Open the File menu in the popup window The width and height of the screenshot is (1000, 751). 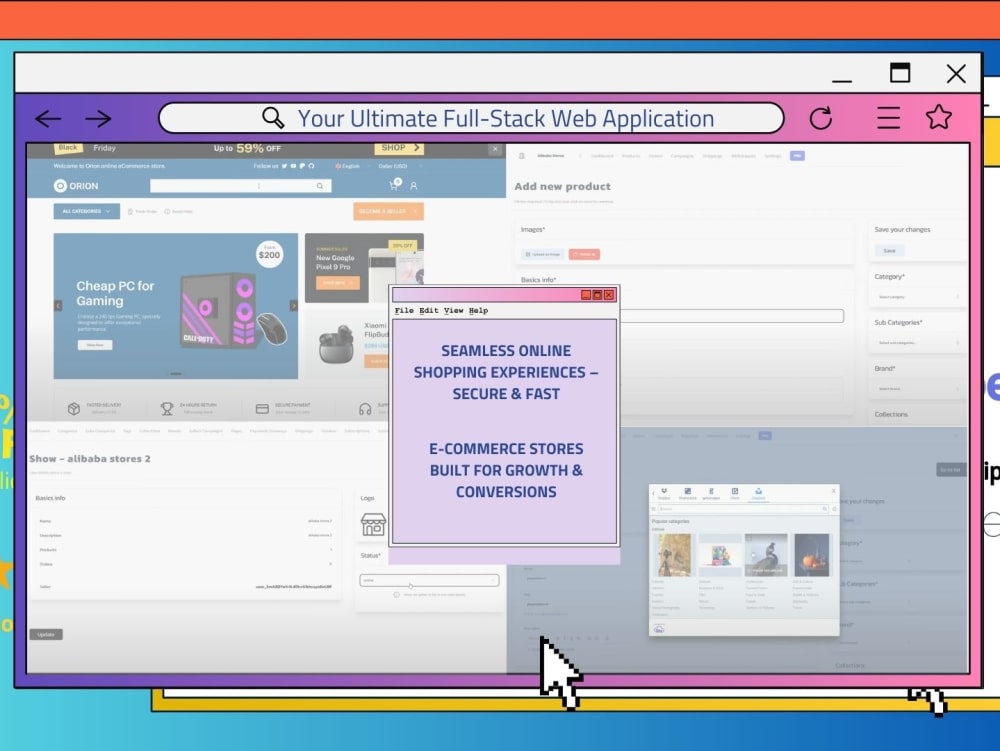tap(404, 310)
